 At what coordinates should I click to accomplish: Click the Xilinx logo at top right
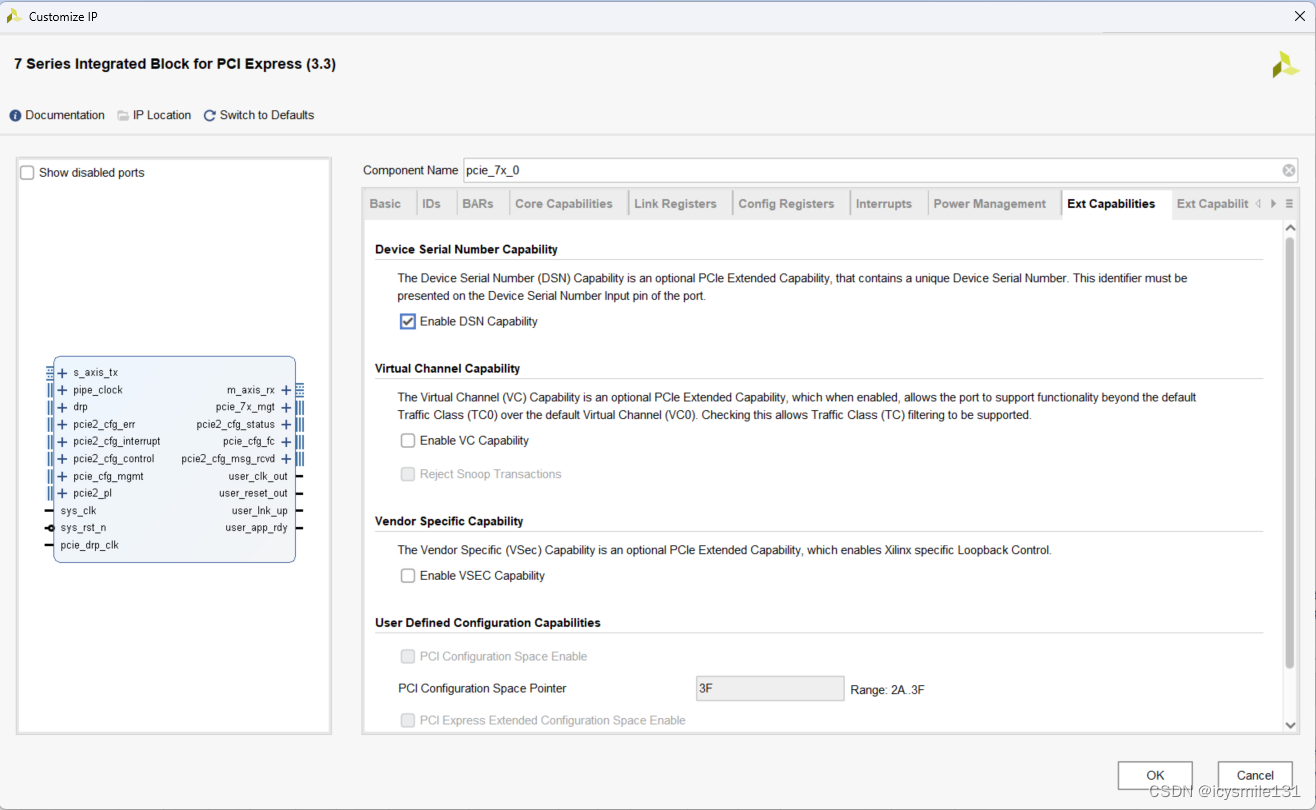point(1285,65)
